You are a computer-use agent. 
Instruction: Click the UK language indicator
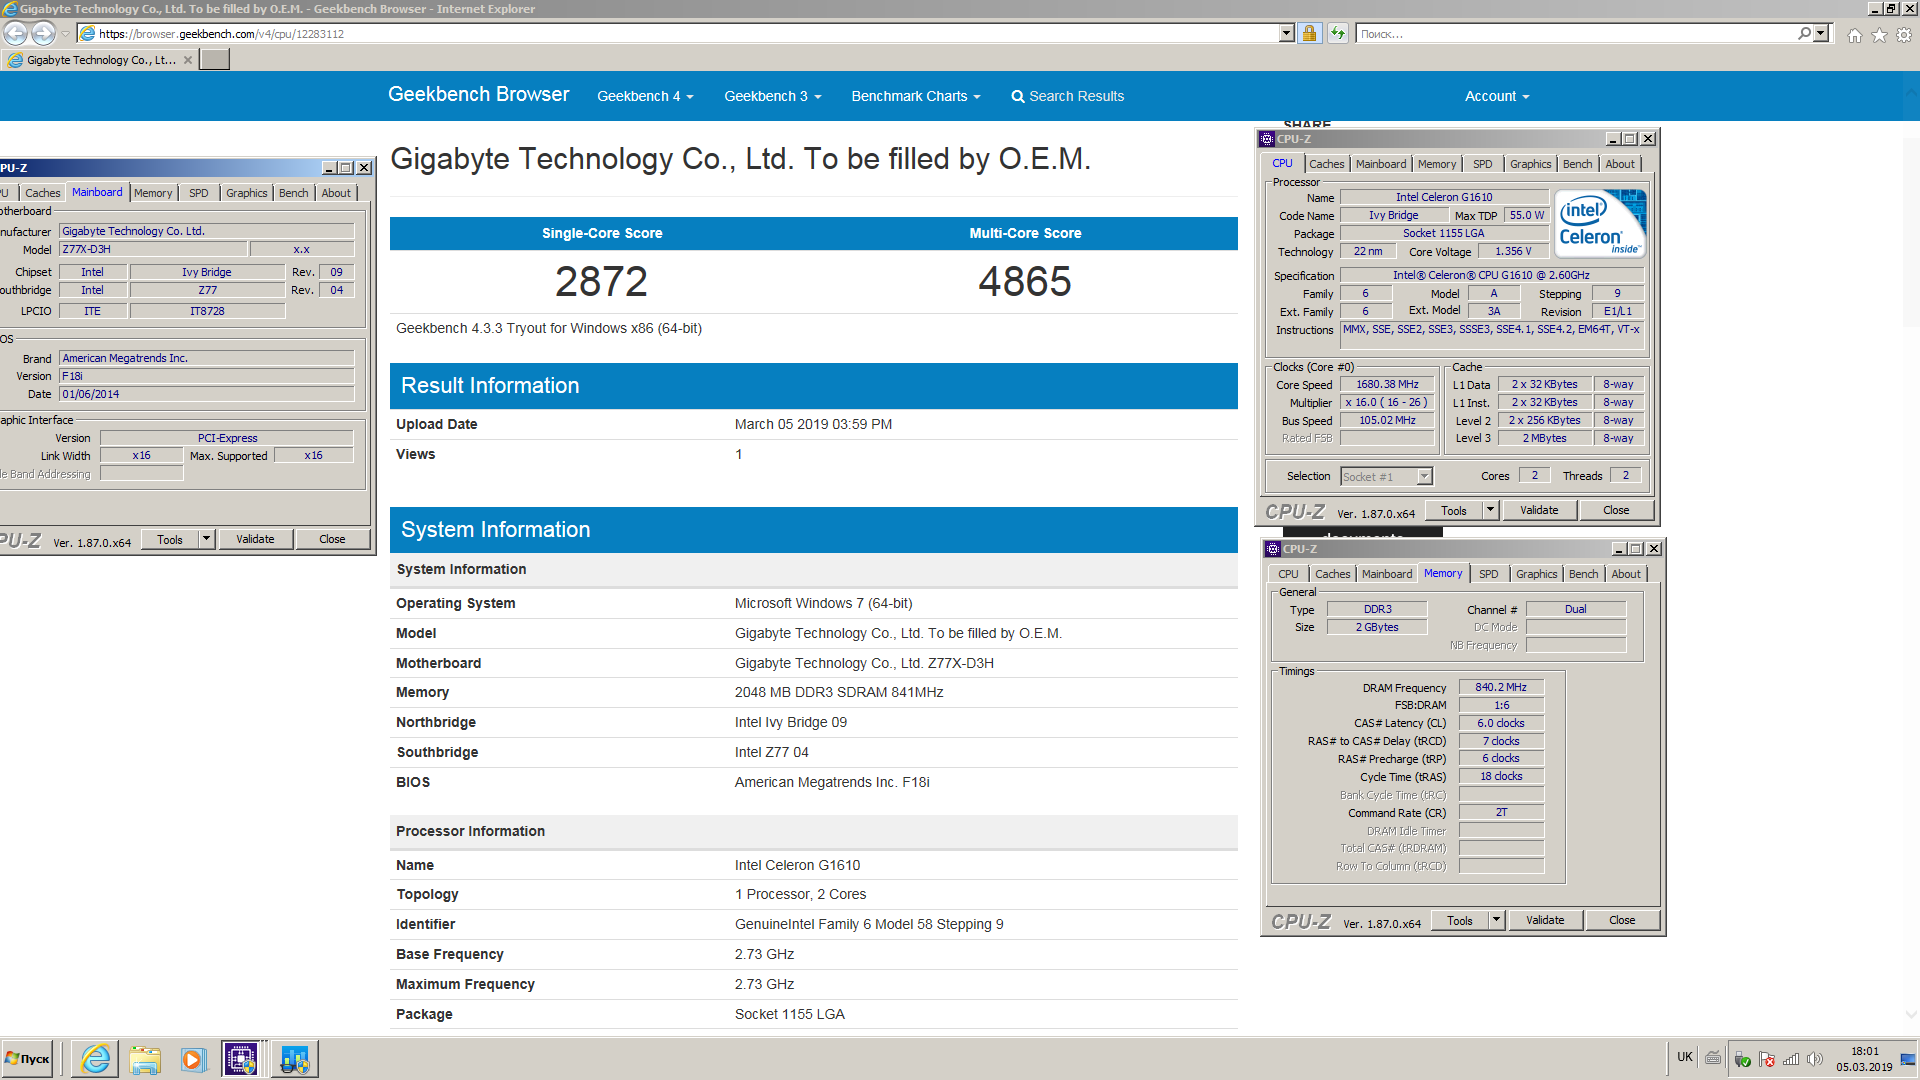point(1685,1057)
